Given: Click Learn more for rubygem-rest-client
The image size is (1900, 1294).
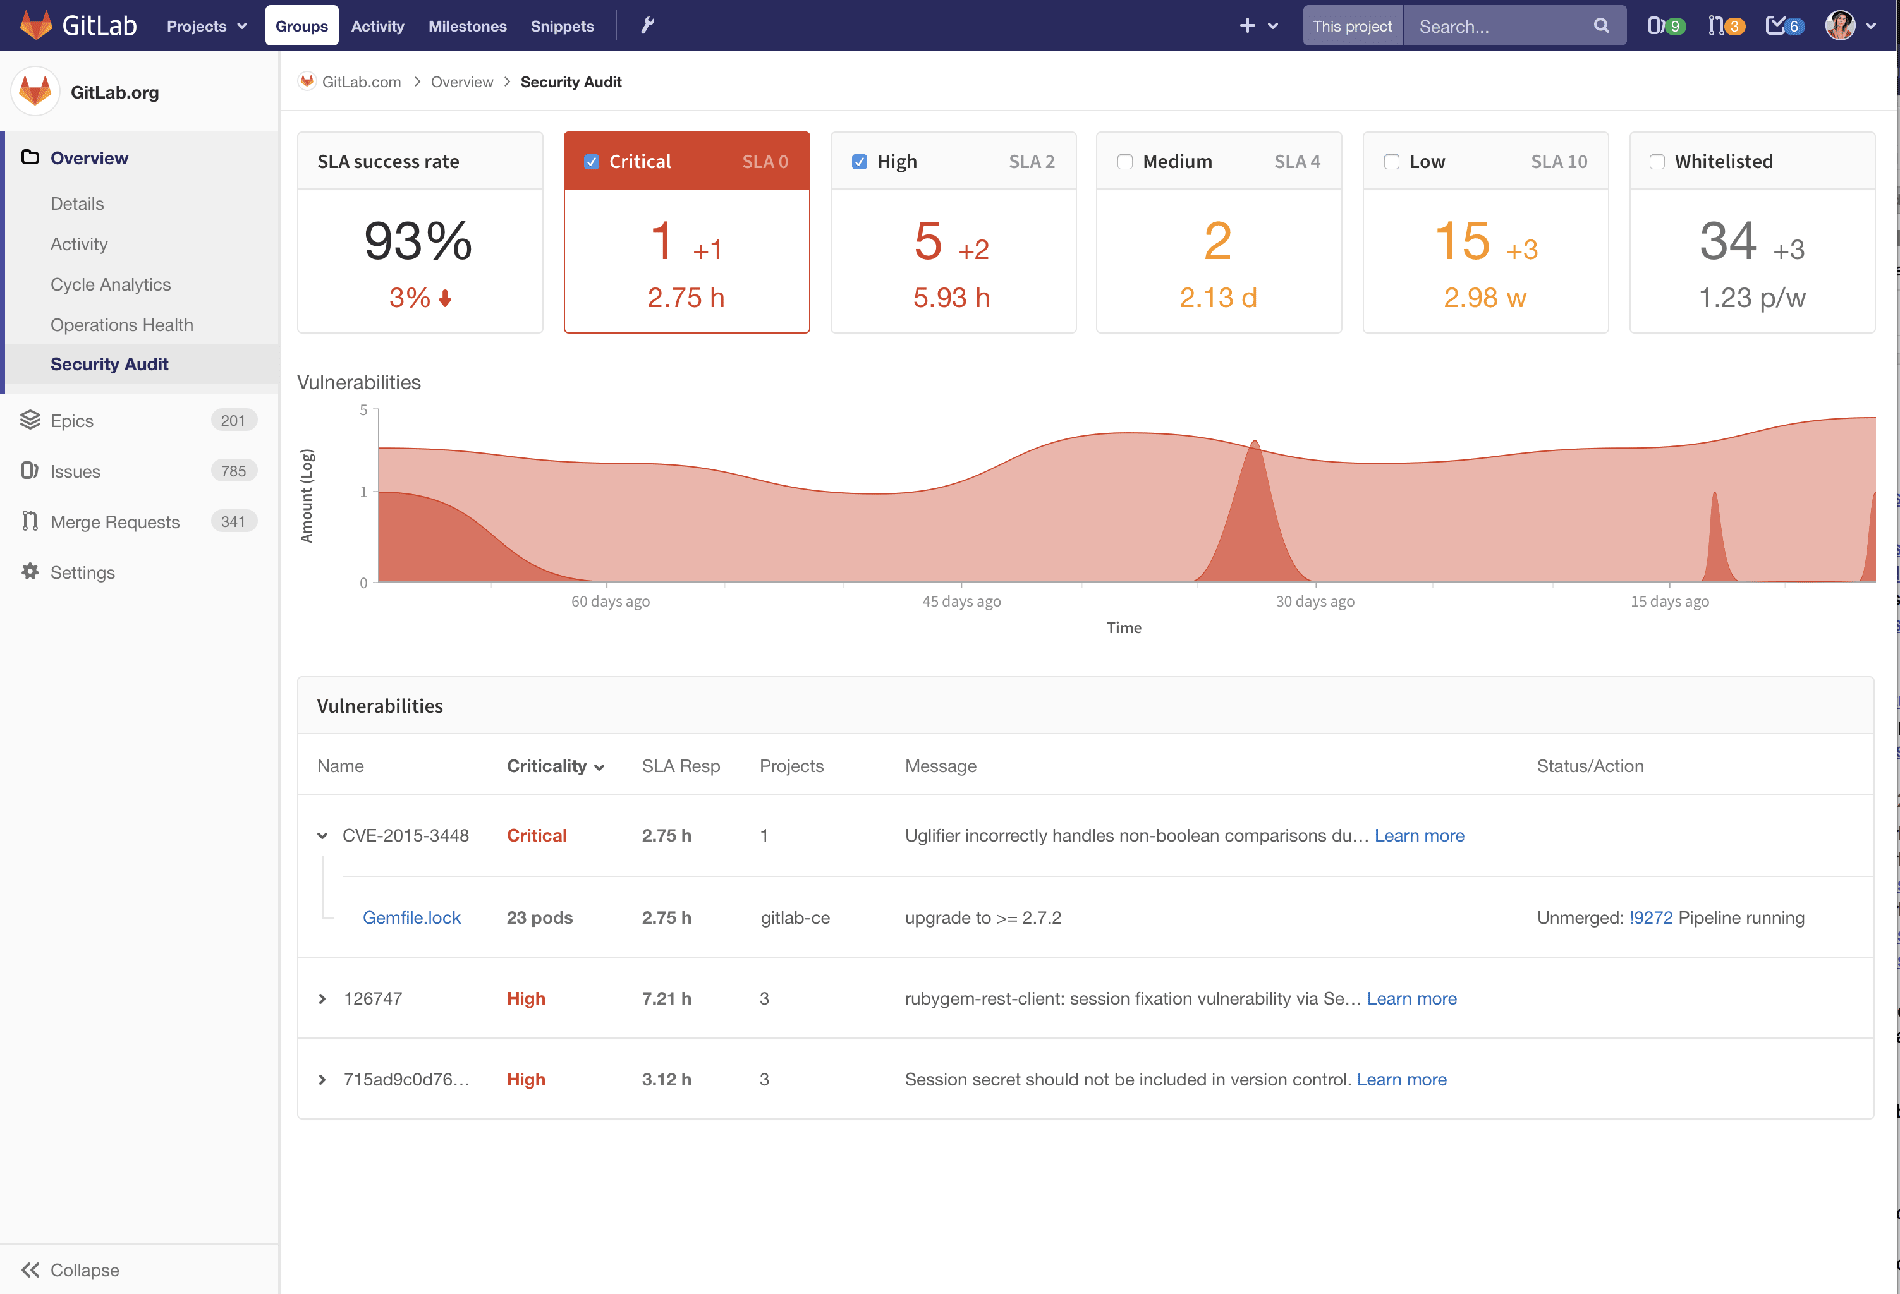Looking at the screenshot, I should [x=1411, y=999].
